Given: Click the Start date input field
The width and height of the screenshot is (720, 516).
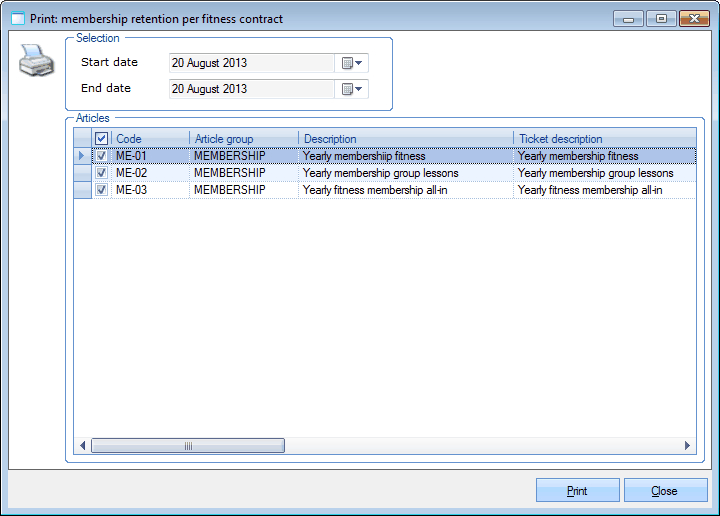Looking at the screenshot, I should point(250,63).
